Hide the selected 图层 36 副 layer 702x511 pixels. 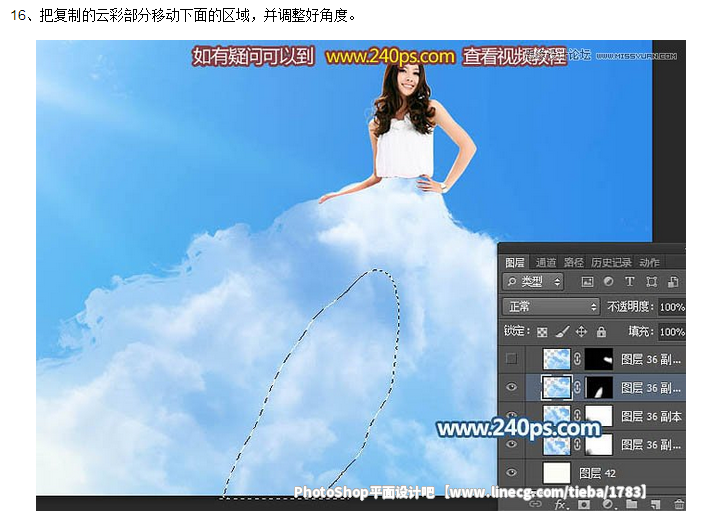(511, 387)
